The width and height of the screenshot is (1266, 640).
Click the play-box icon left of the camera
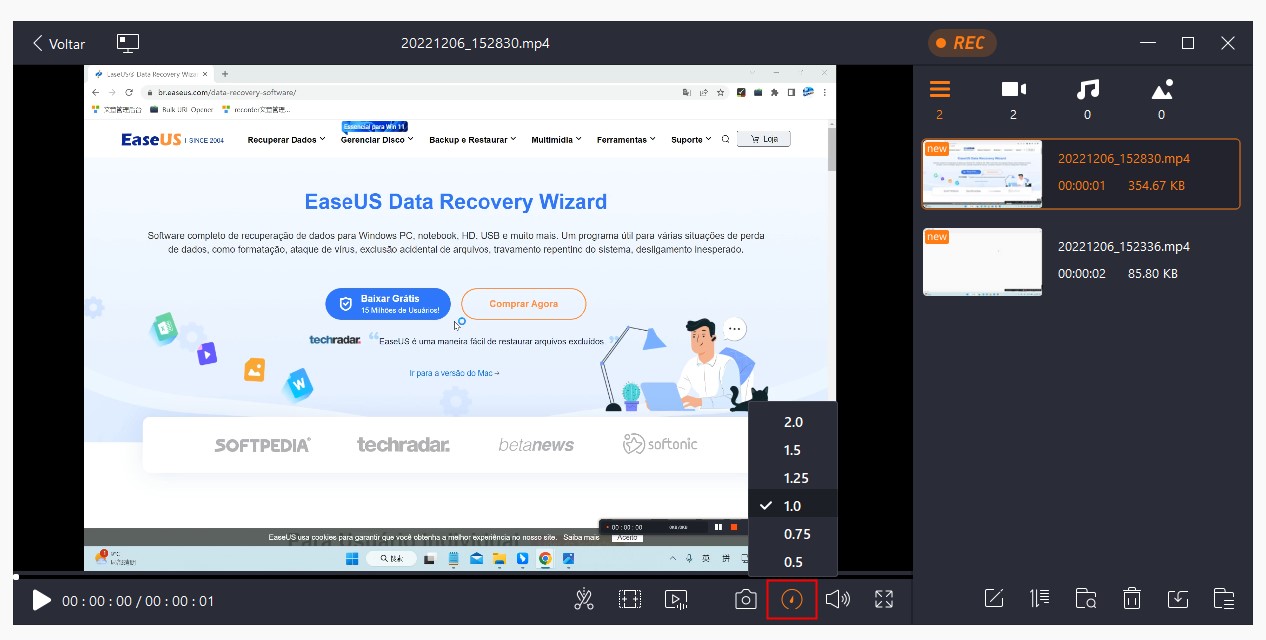676,599
